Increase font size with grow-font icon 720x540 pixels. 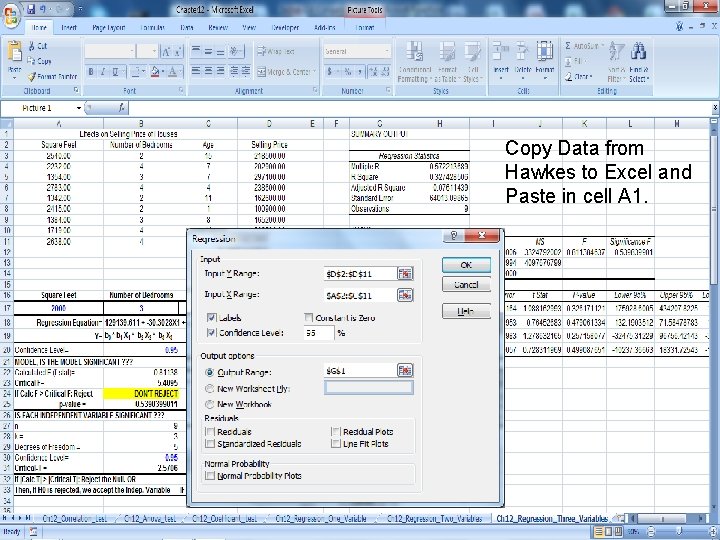tap(166, 52)
